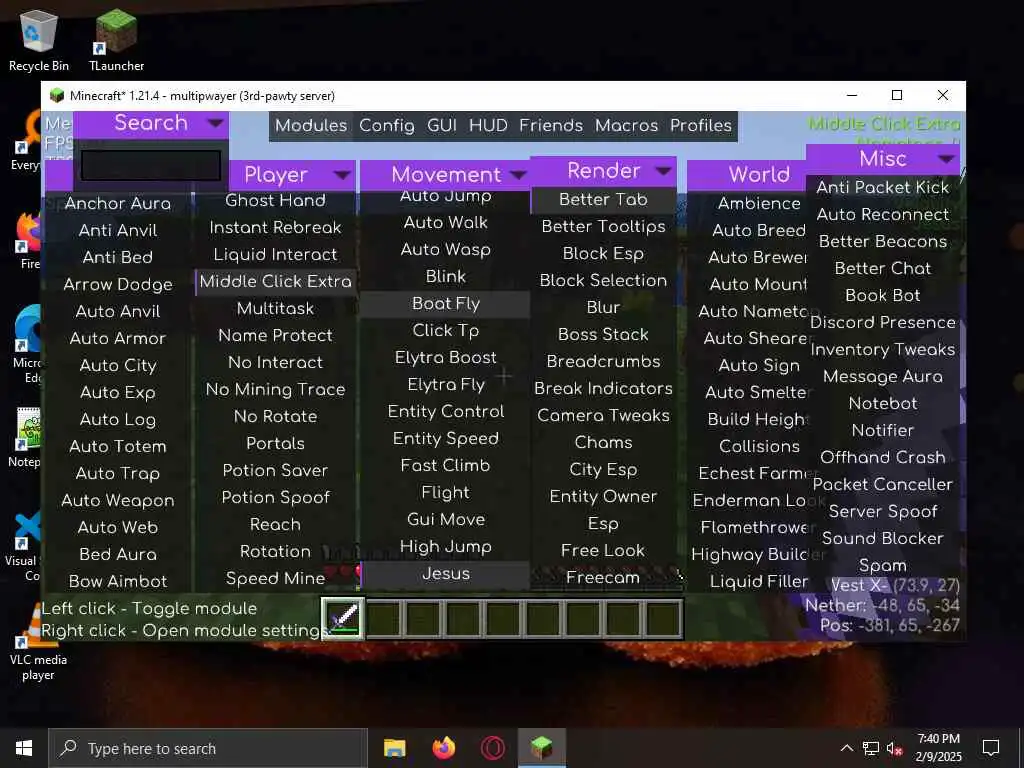Toggle the Flight module
Viewport: 1024px width, 768px height.
pyautogui.click(x=445, y=492)
